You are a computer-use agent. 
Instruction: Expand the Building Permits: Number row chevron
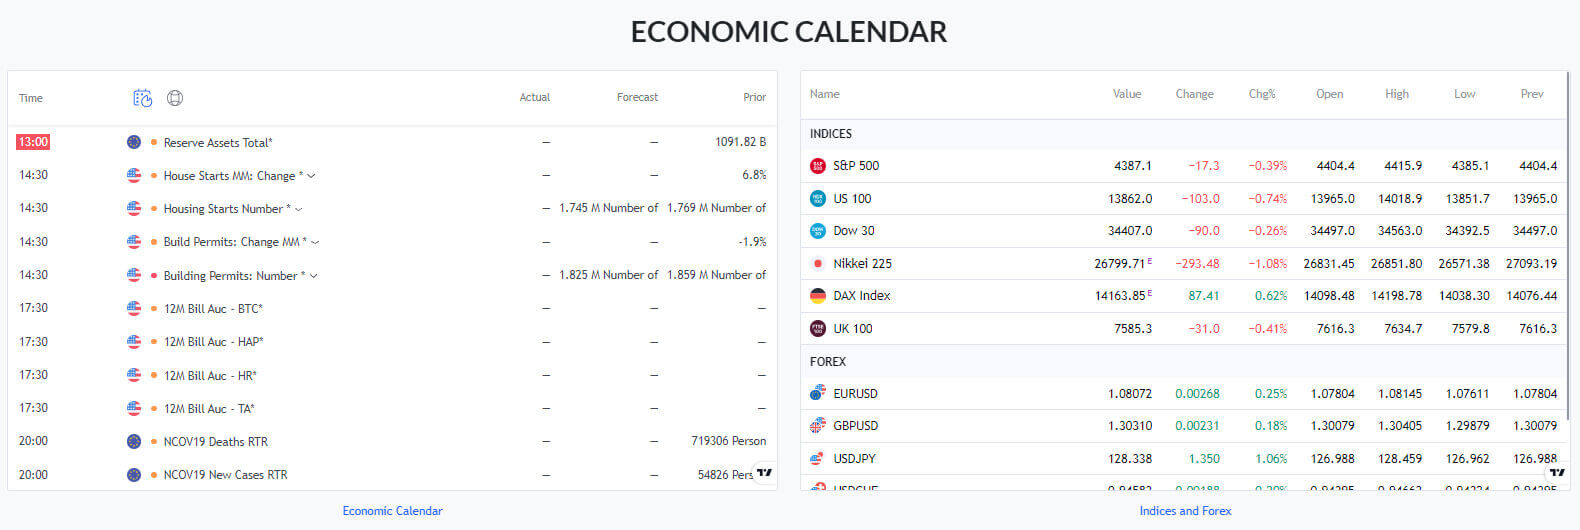click(x=314, y=276)
